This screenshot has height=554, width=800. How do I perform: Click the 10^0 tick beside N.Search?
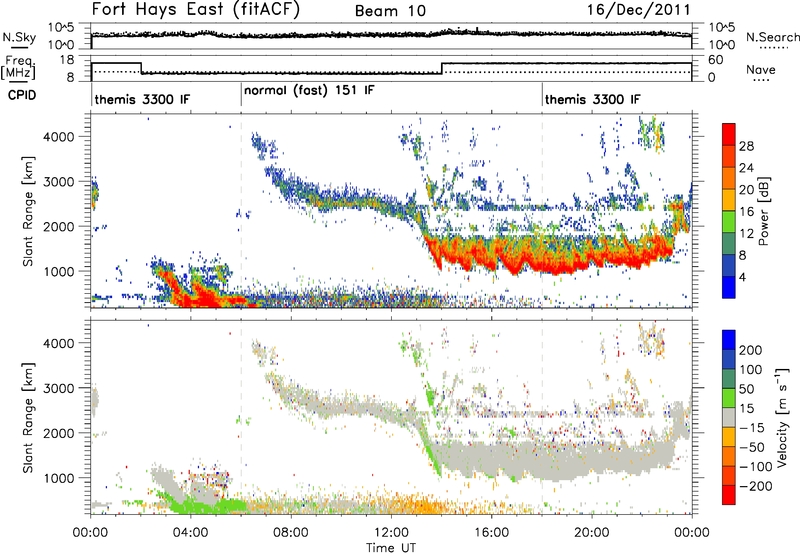(x=721, y=44)
